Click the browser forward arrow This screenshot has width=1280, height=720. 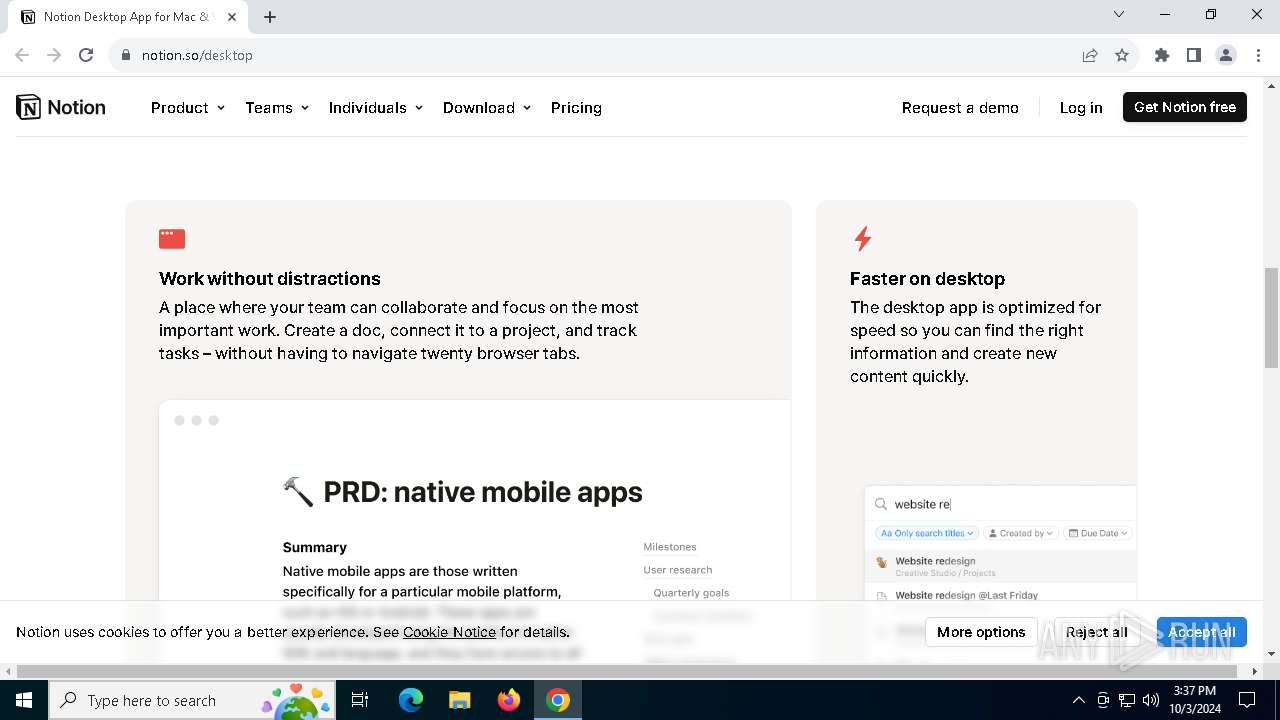(54, 55)
